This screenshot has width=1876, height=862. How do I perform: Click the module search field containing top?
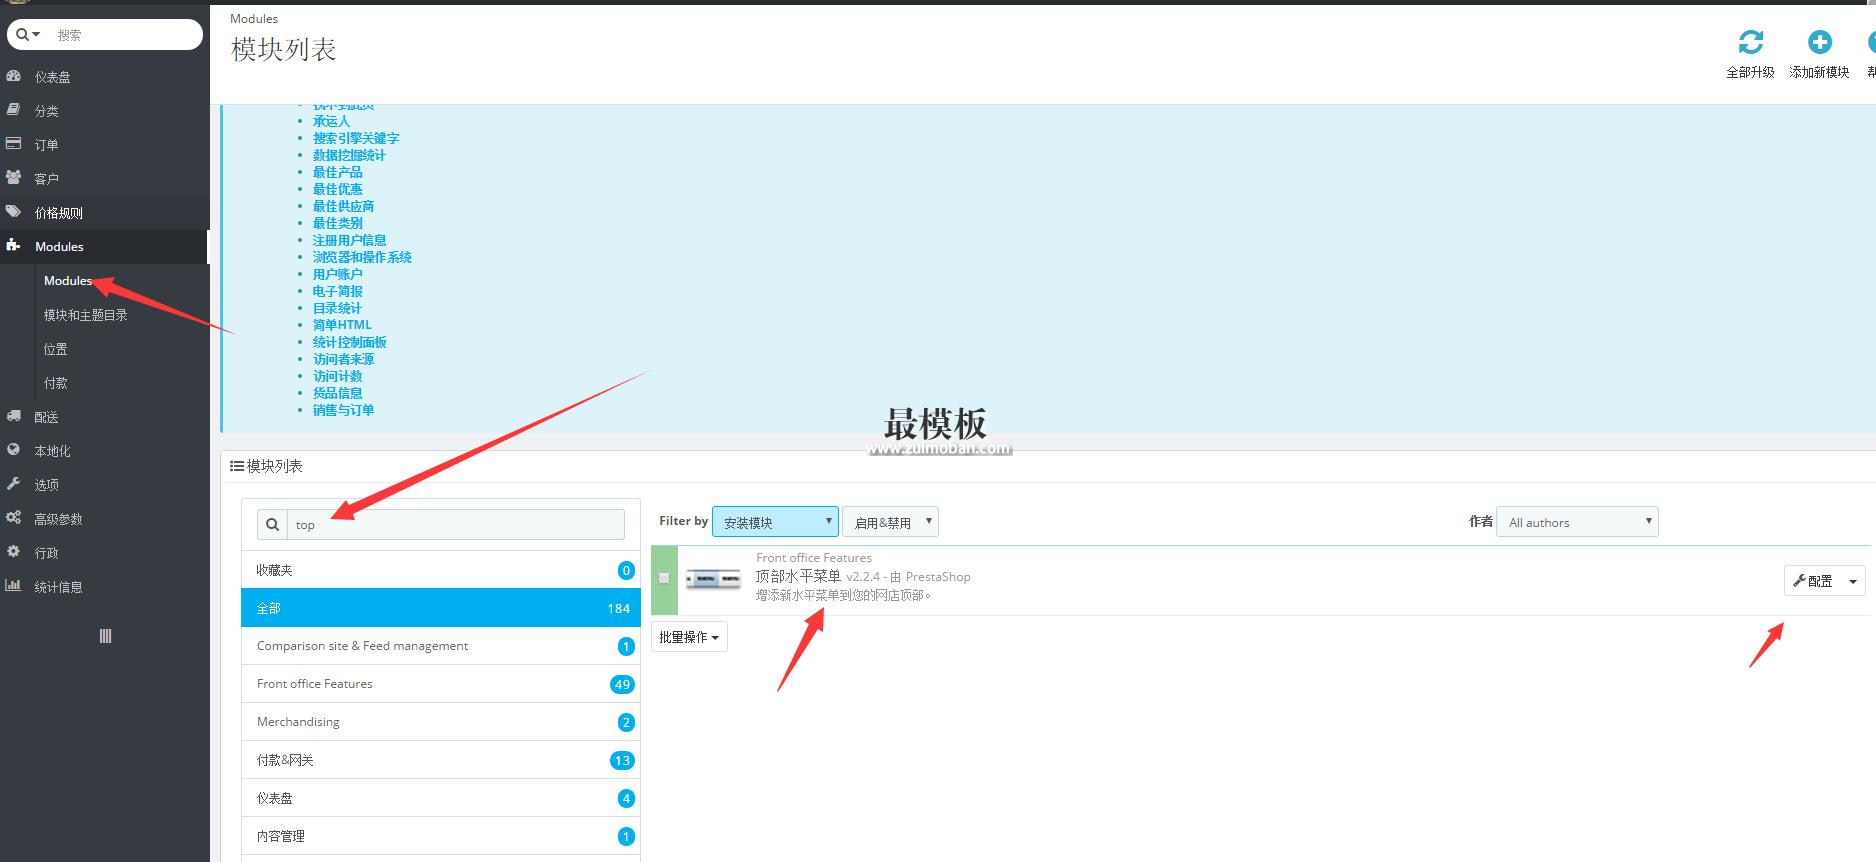click(456, 525)
